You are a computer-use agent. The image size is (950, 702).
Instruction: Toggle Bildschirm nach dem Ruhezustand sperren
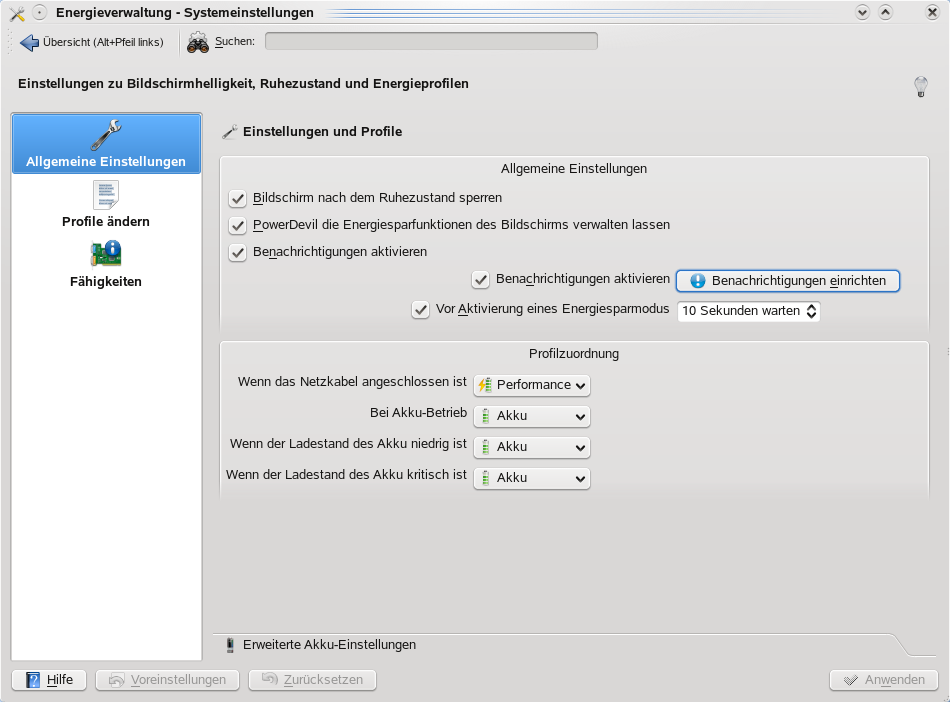pos(238,199)
